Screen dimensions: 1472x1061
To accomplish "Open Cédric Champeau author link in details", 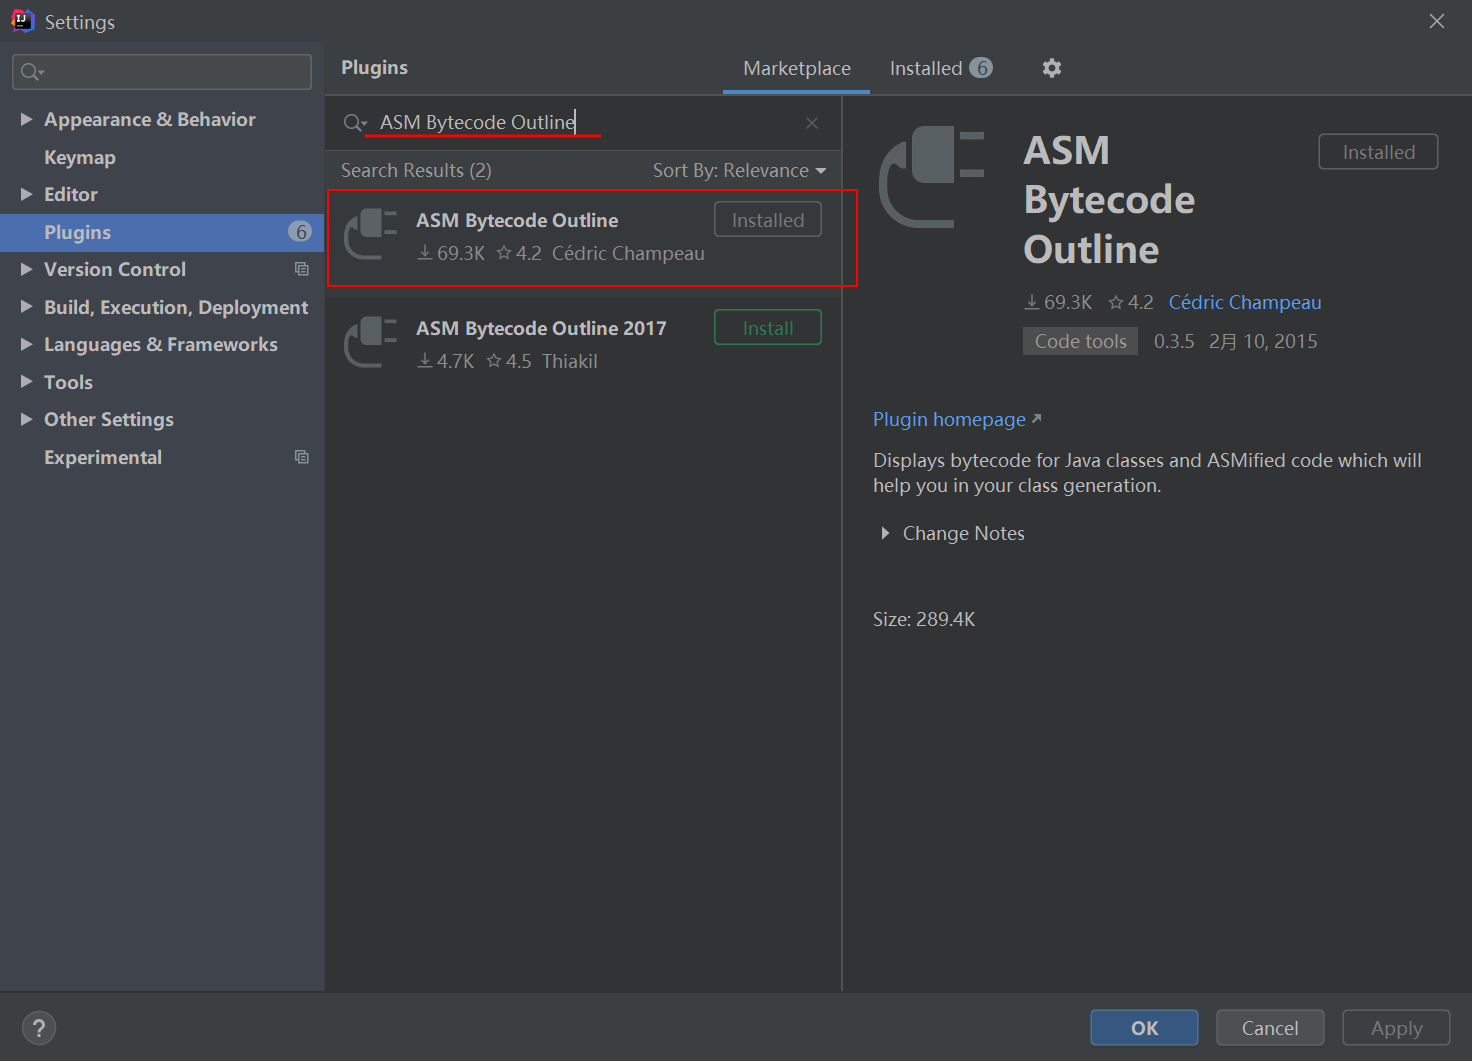I will 1245,302.
